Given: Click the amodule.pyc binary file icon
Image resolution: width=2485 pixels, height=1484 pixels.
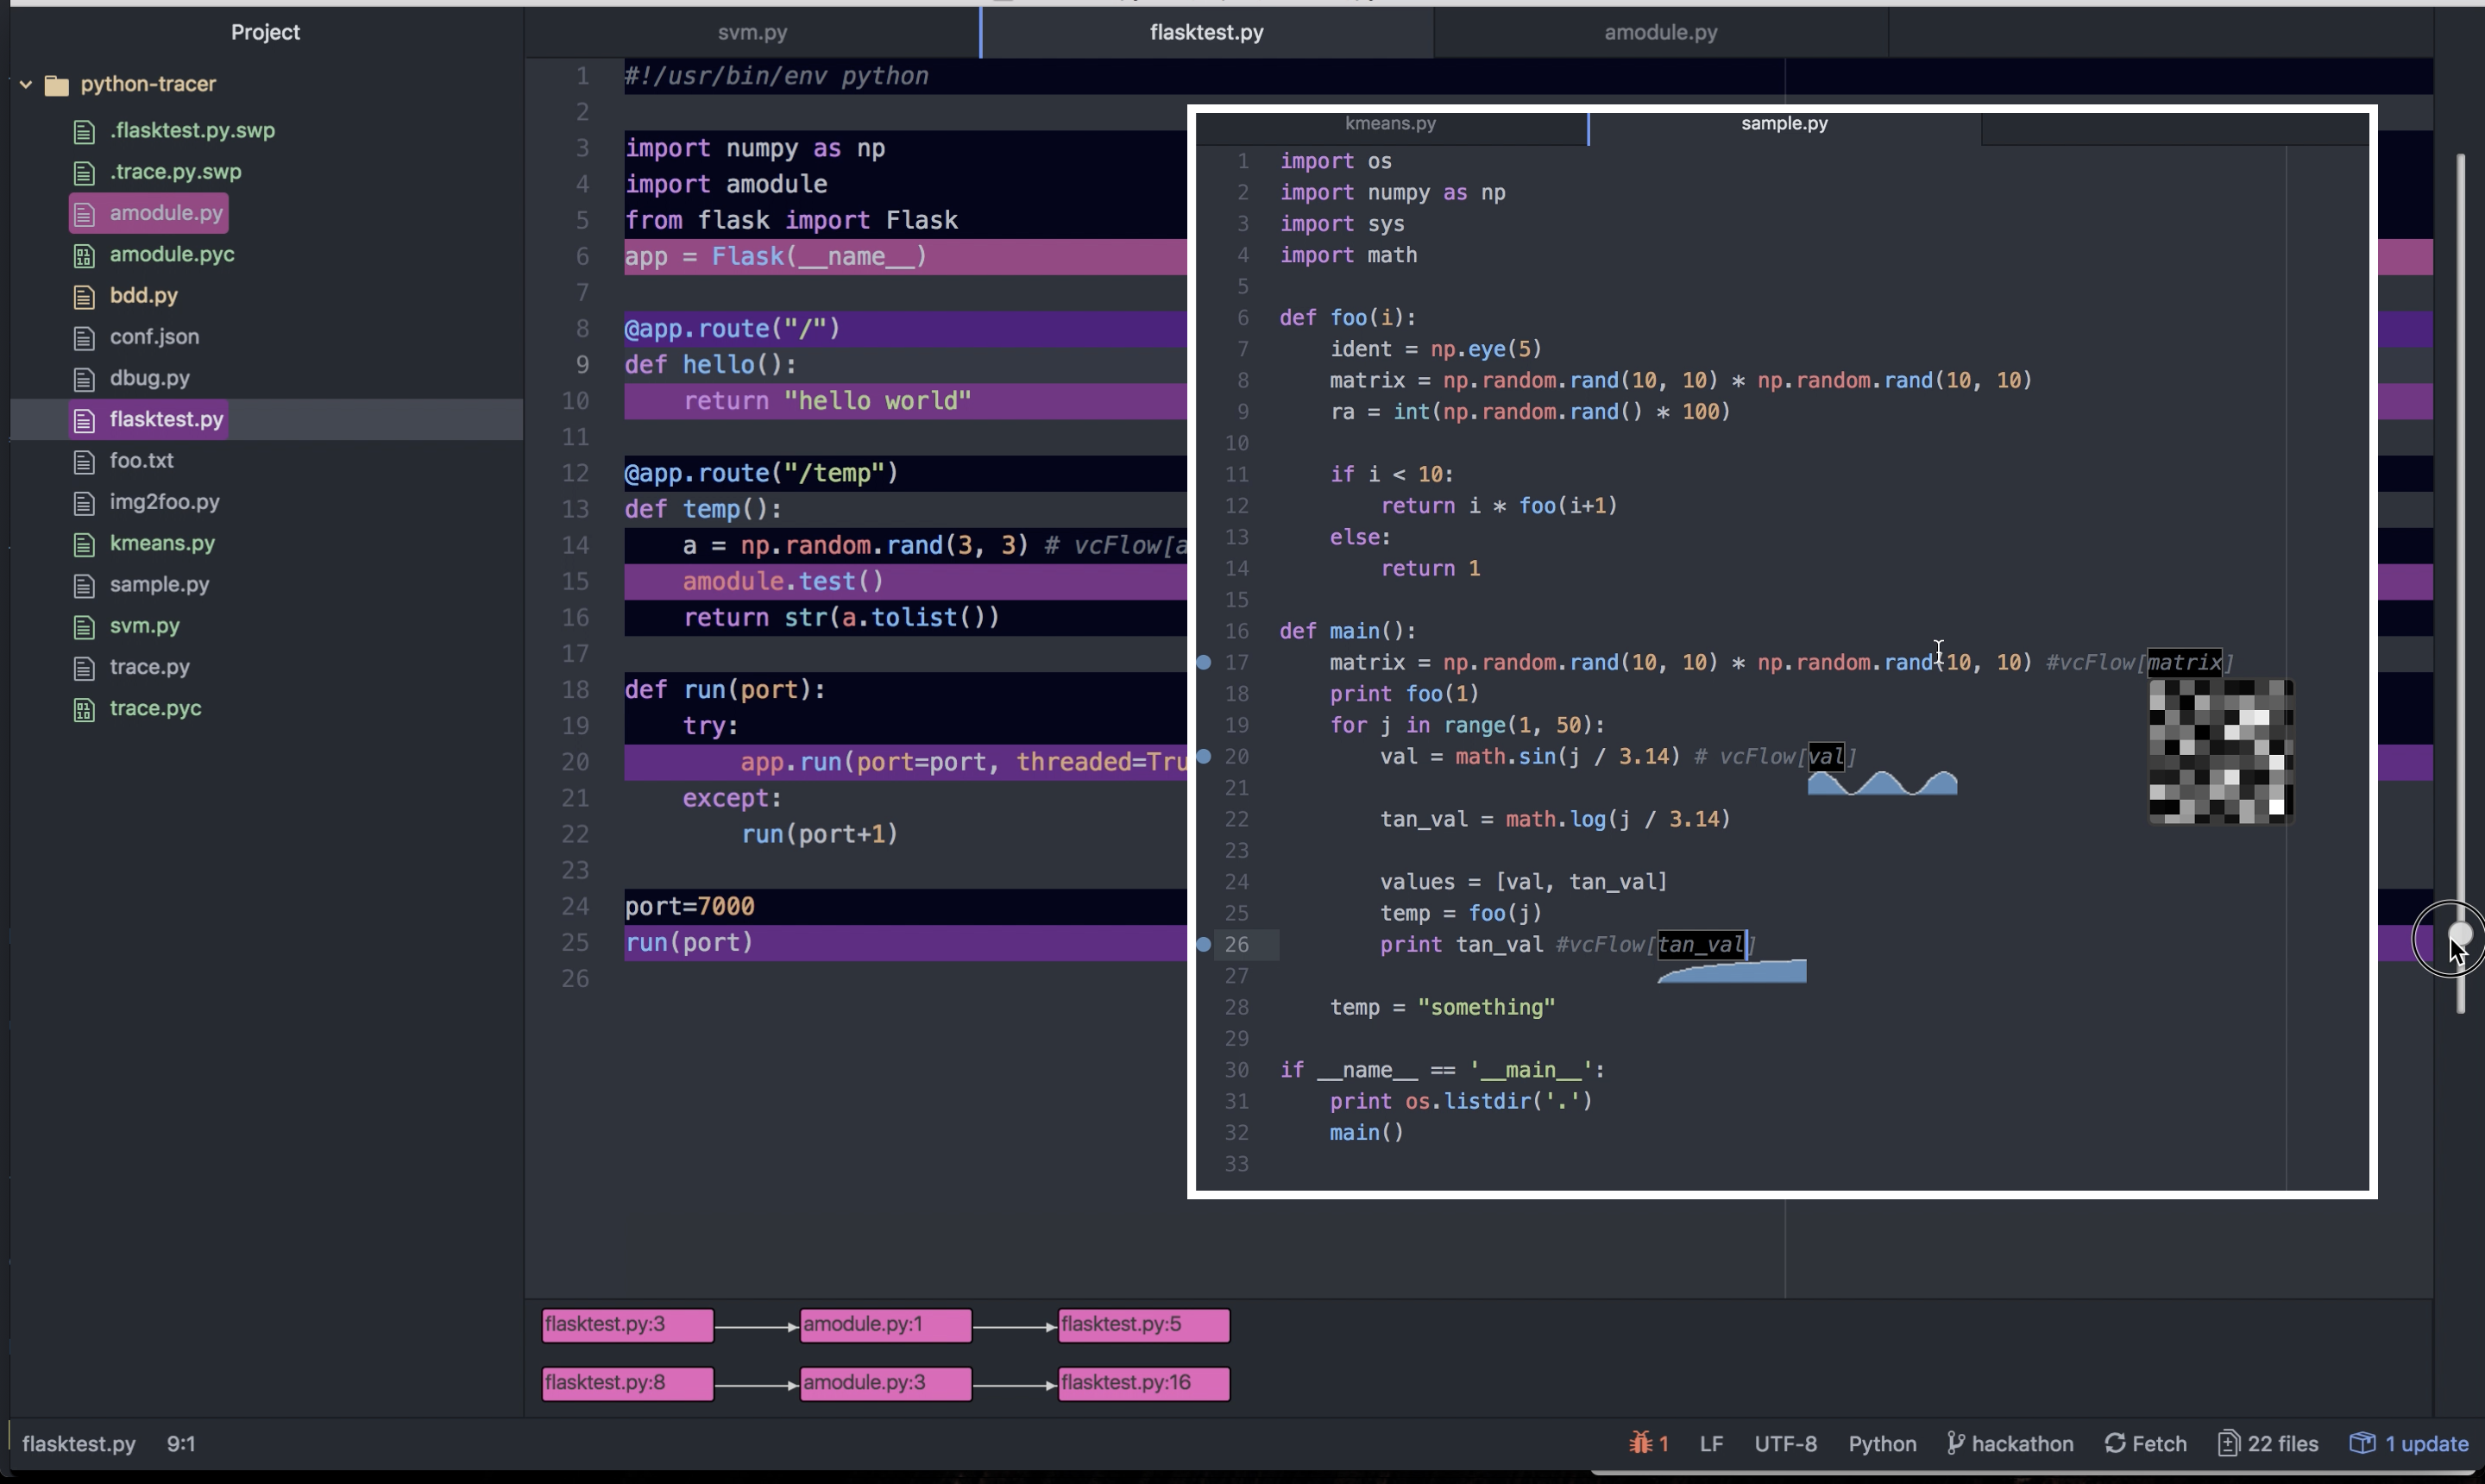Looking at the screenshot, I should [84, 256].
